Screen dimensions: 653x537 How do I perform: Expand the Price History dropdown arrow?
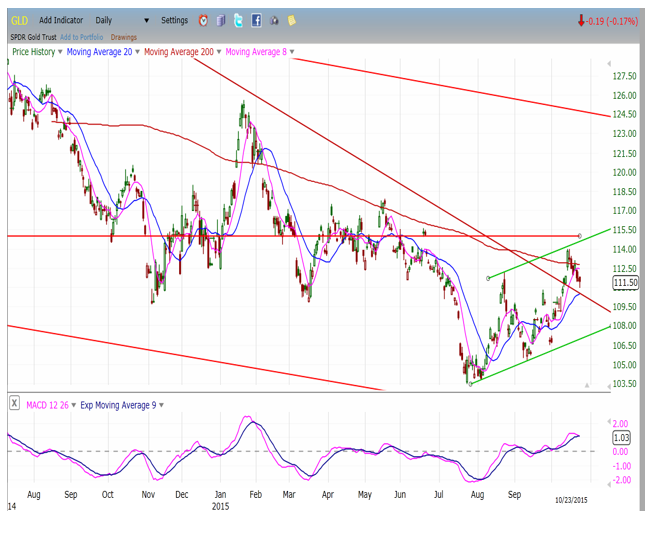tap(60, 52)
